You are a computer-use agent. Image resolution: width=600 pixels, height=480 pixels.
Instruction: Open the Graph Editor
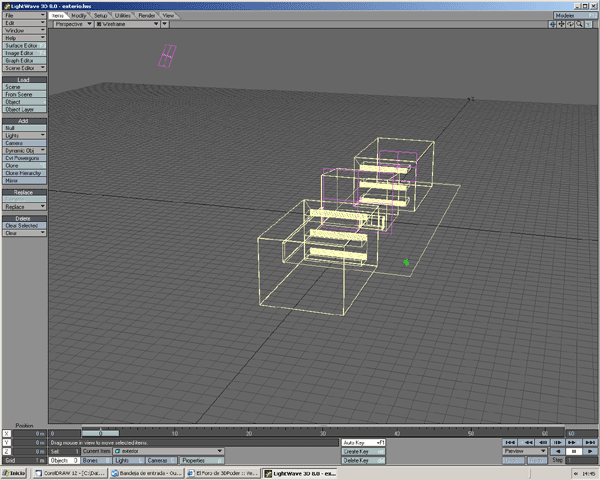tap(24, 60)
